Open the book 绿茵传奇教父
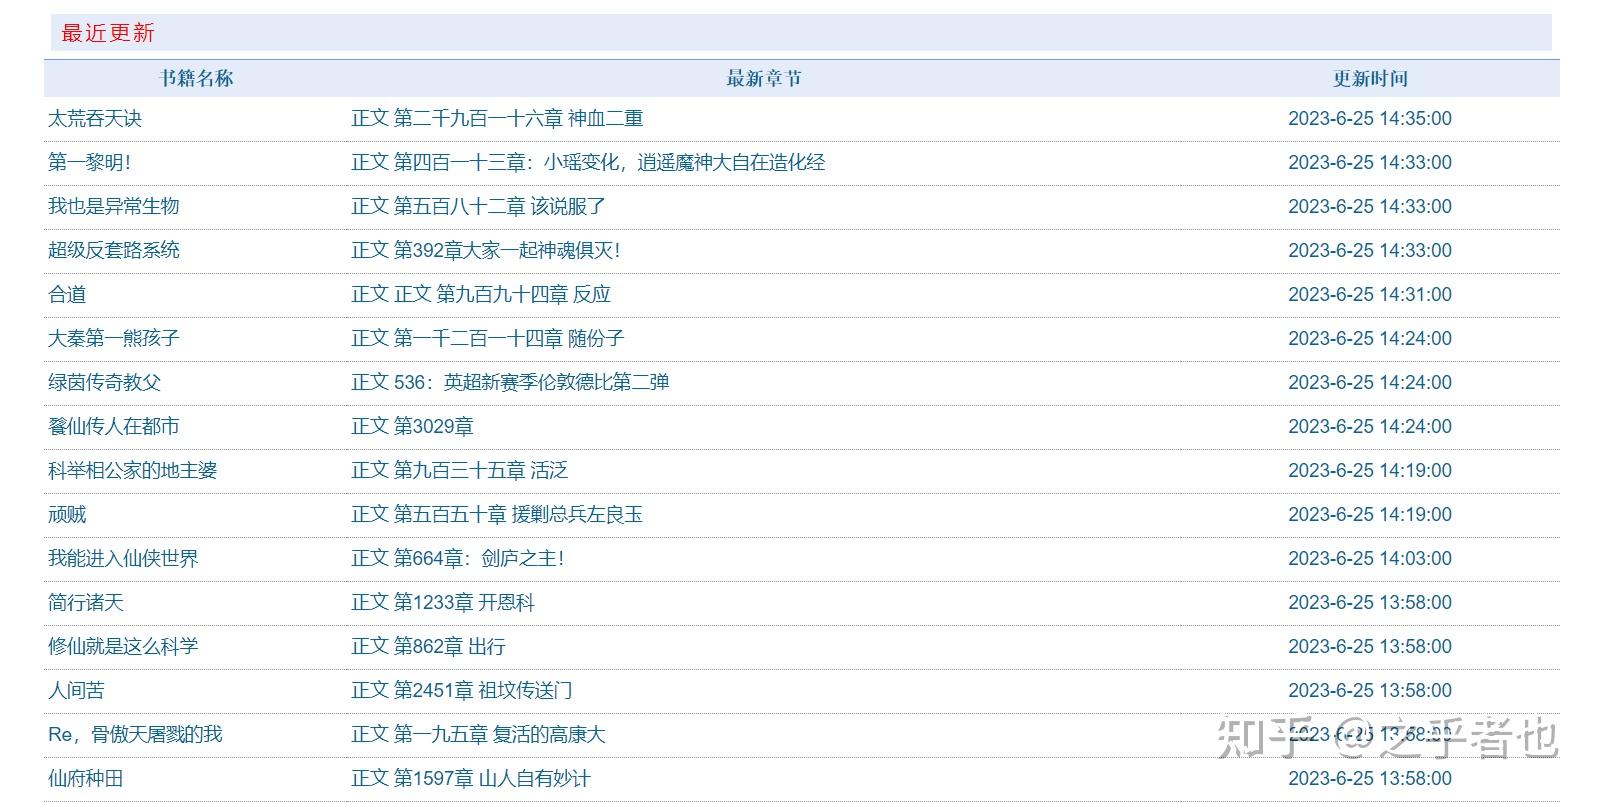The image size is (1600, 803). 105,382
